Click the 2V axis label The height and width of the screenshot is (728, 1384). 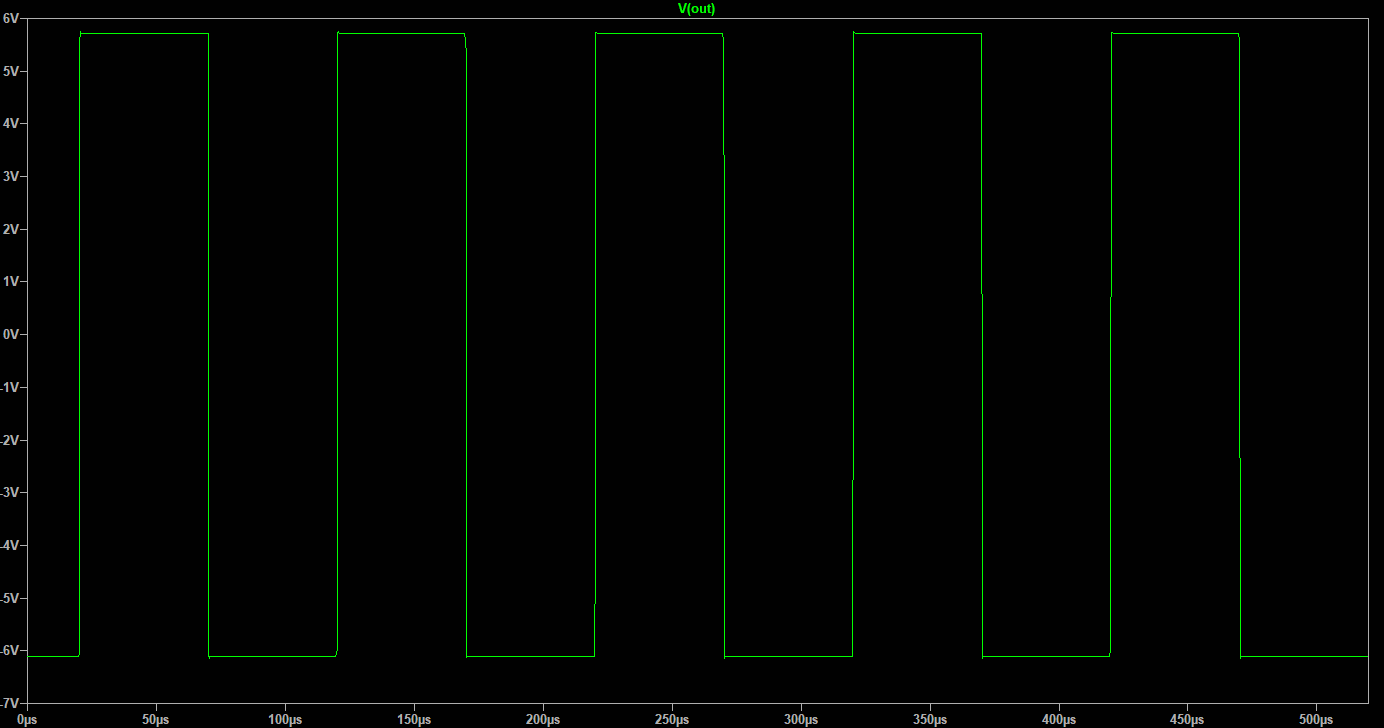[11, 230]
